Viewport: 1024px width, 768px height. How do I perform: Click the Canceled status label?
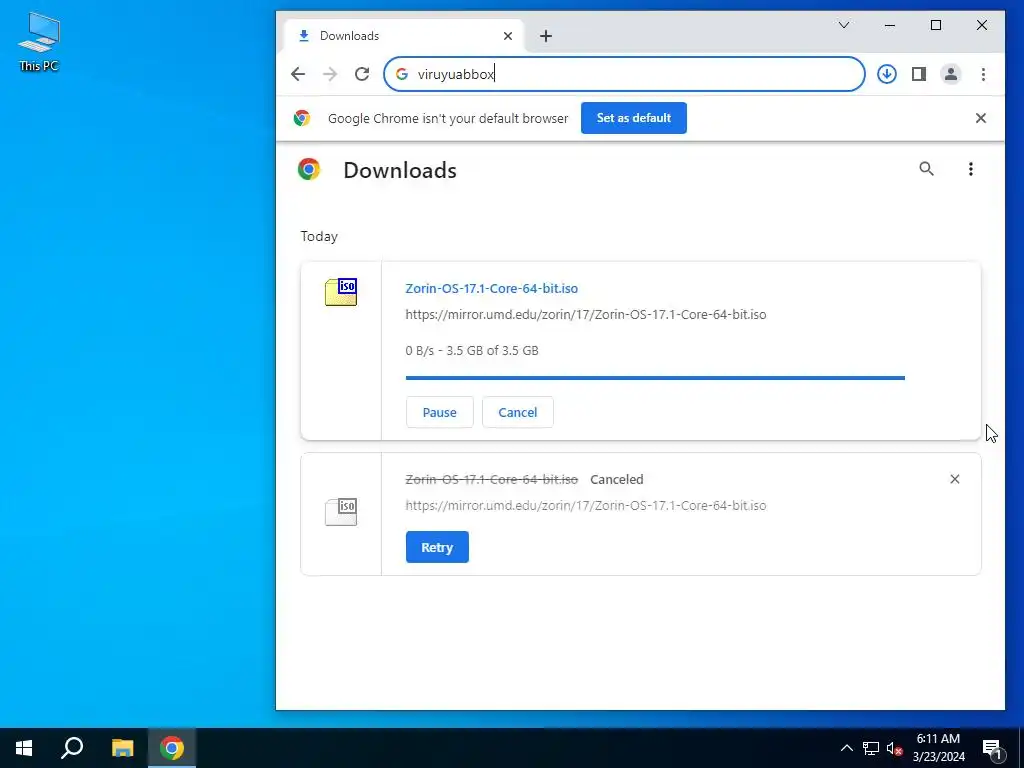[x=616, y=479]
